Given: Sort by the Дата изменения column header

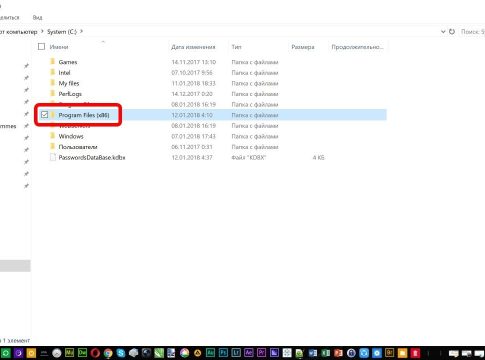Looking at the screenshot, I should pos(193,47).
